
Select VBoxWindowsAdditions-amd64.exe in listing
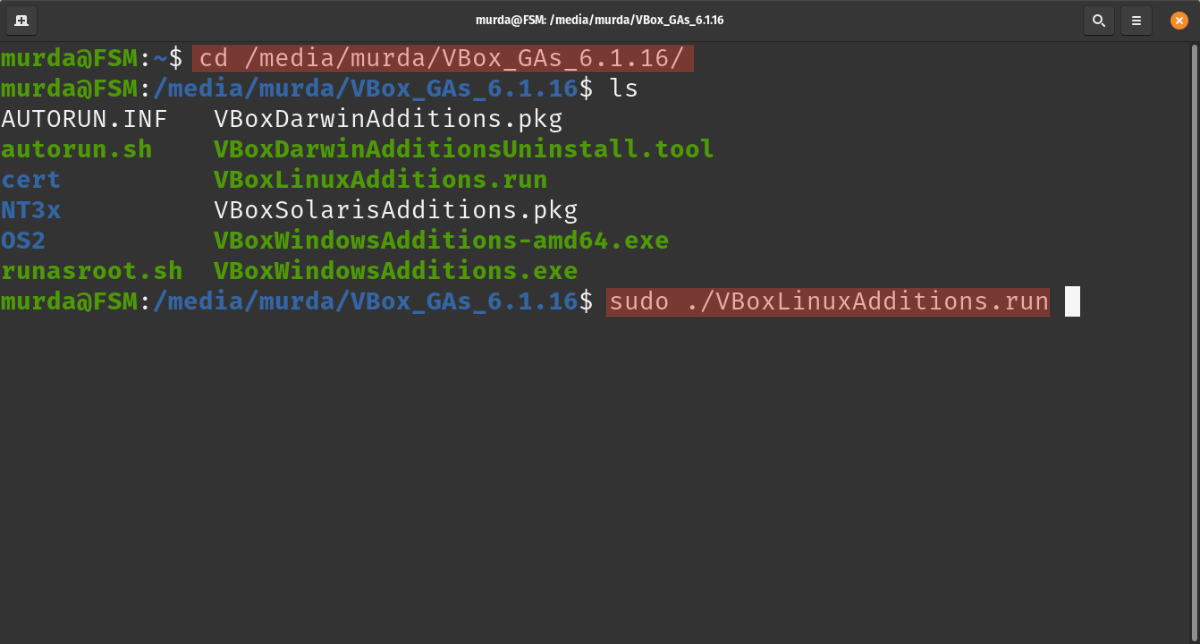tap(441, 241)
